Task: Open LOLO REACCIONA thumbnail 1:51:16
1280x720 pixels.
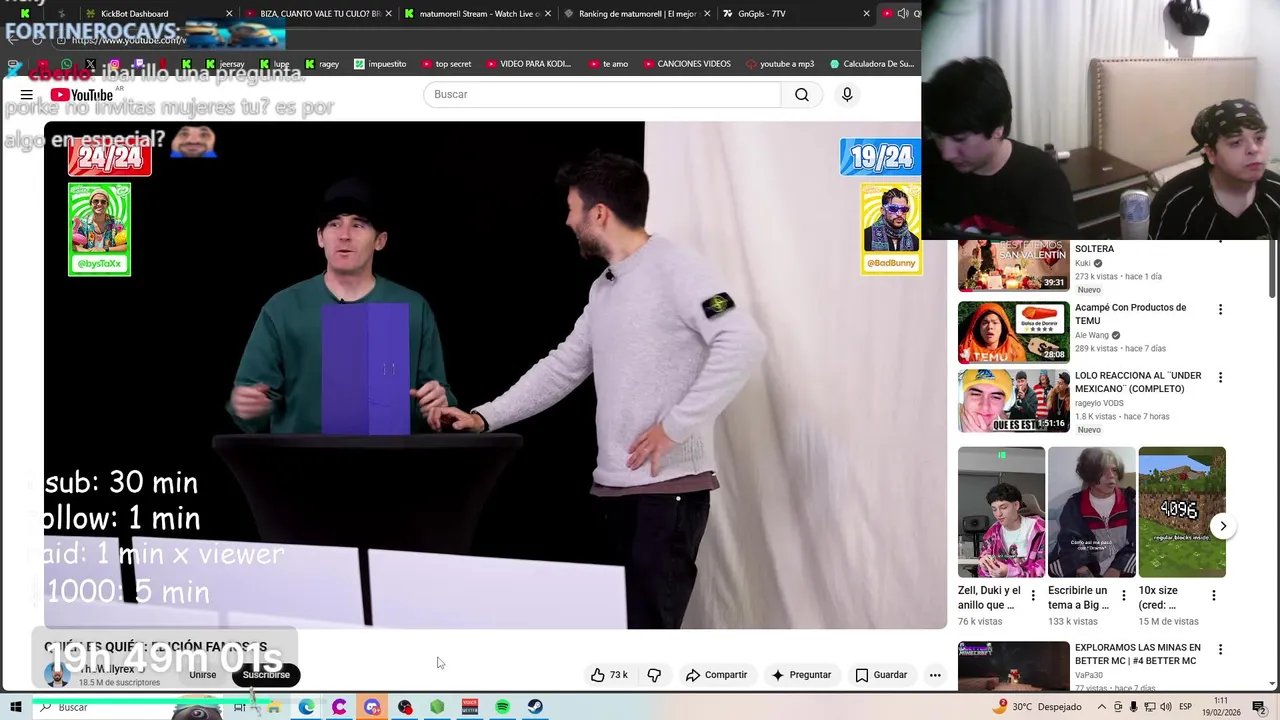Action: coord(1013,400)
